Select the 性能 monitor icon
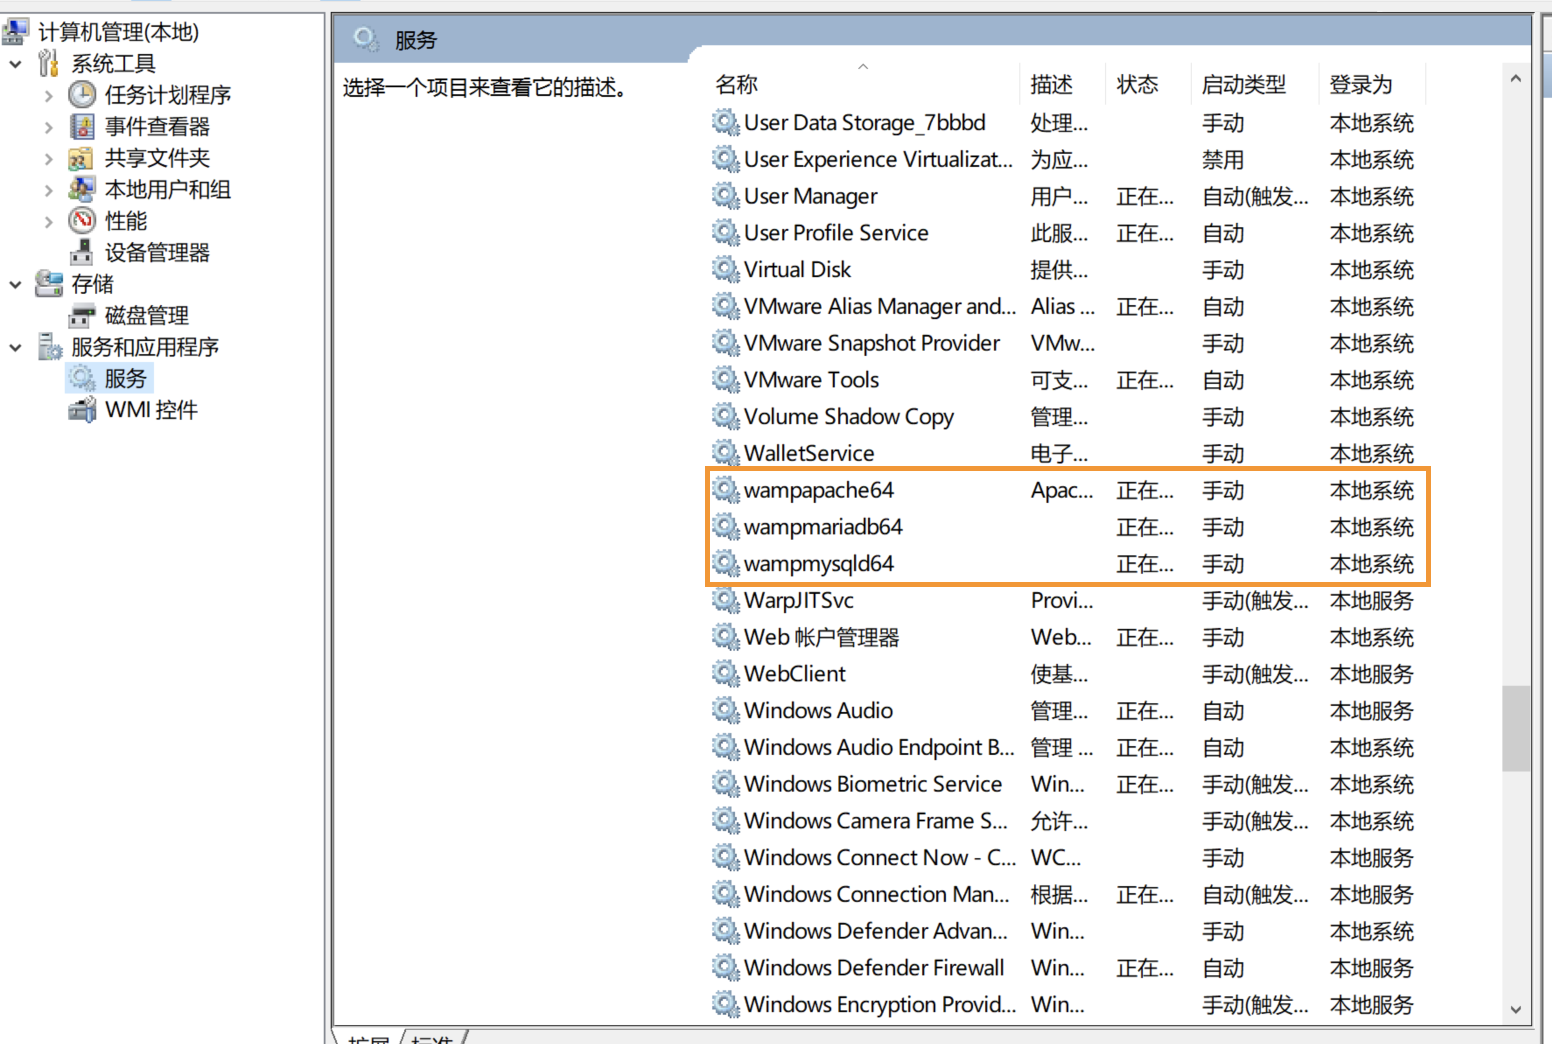Viewport: 1552px width, 1044px height. click(x=82, y=220)
